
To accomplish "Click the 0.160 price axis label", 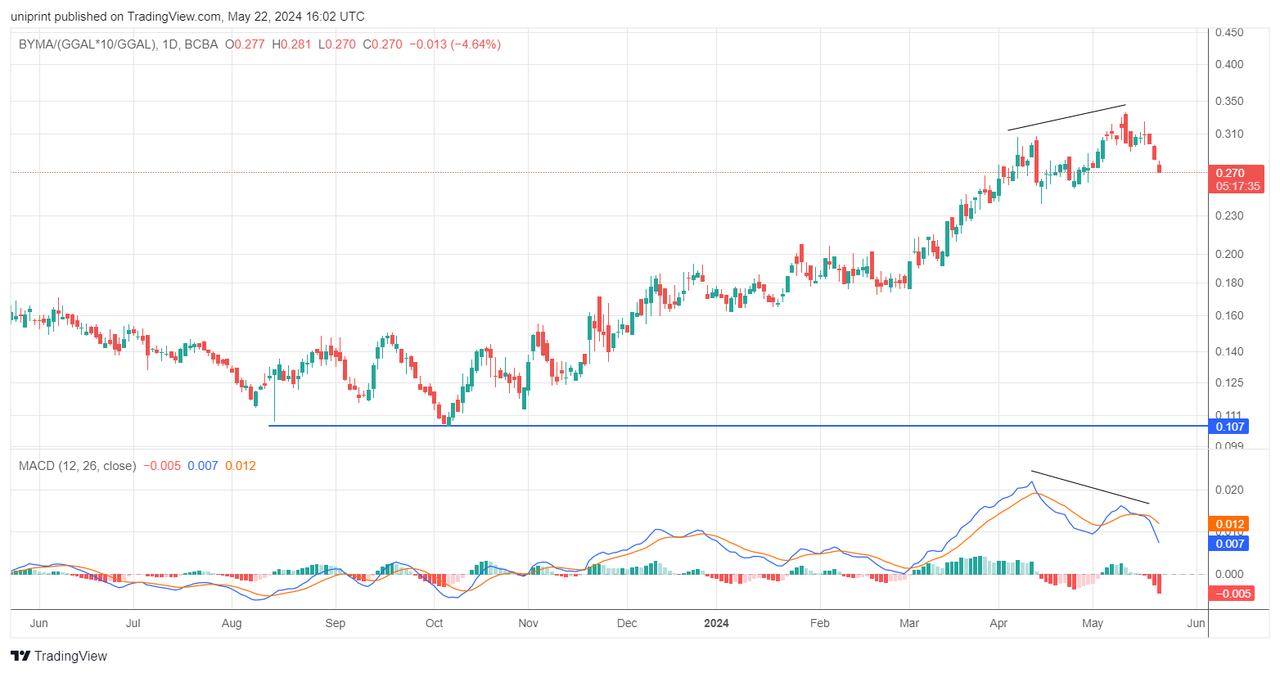I will tap(1229, 316).
